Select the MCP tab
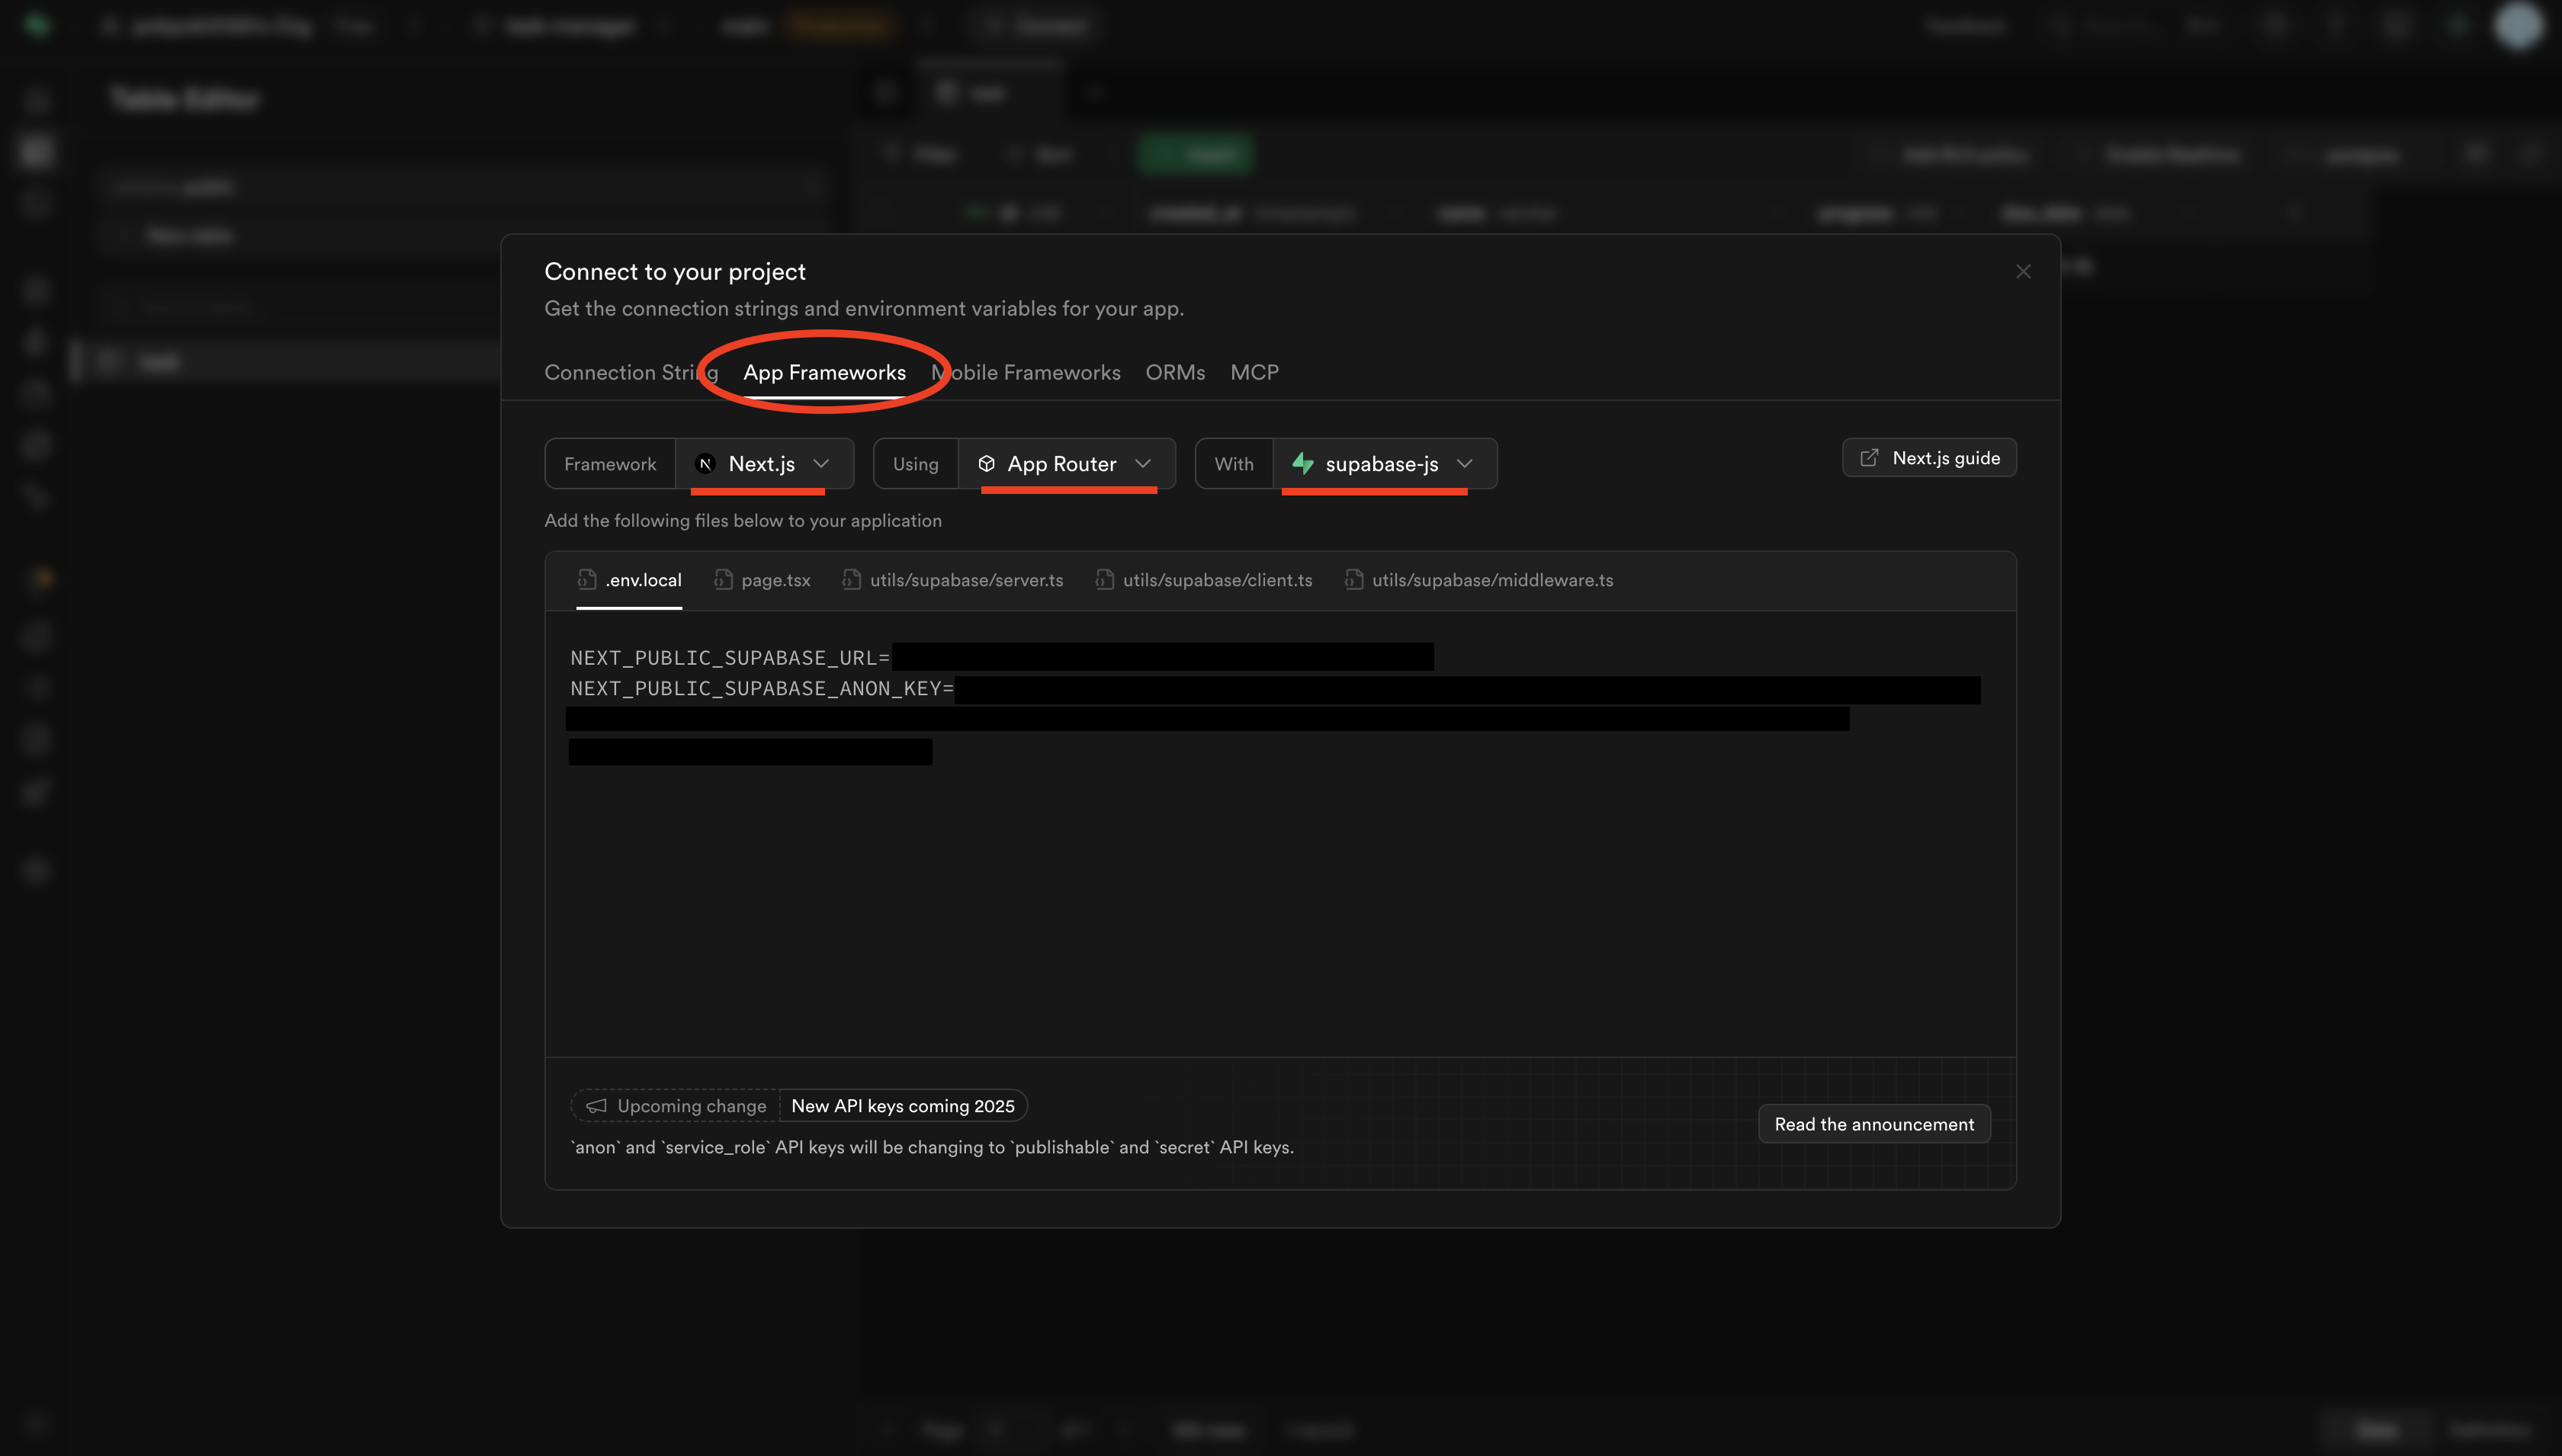Screen dimensions: 2562x1456 [1254, 373]
